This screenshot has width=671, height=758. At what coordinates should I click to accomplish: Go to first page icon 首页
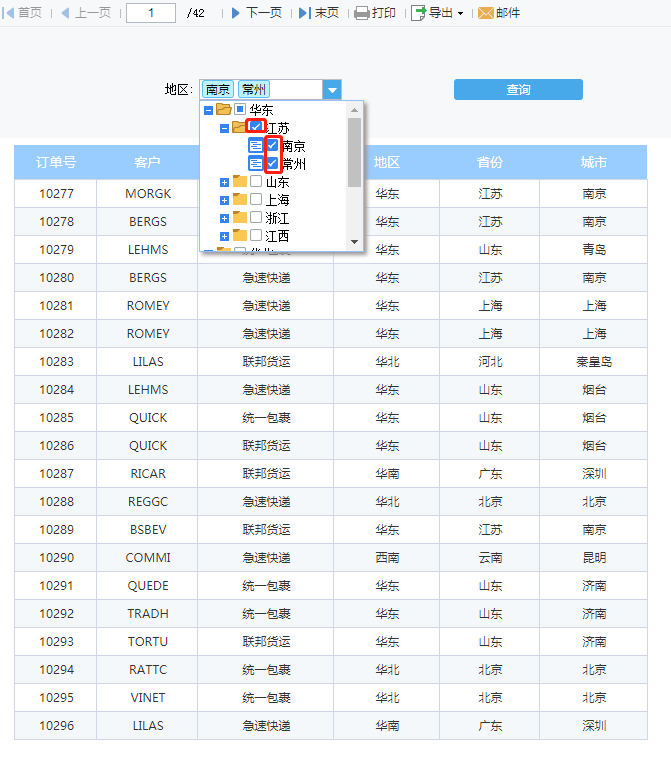[x=8, y=13]
